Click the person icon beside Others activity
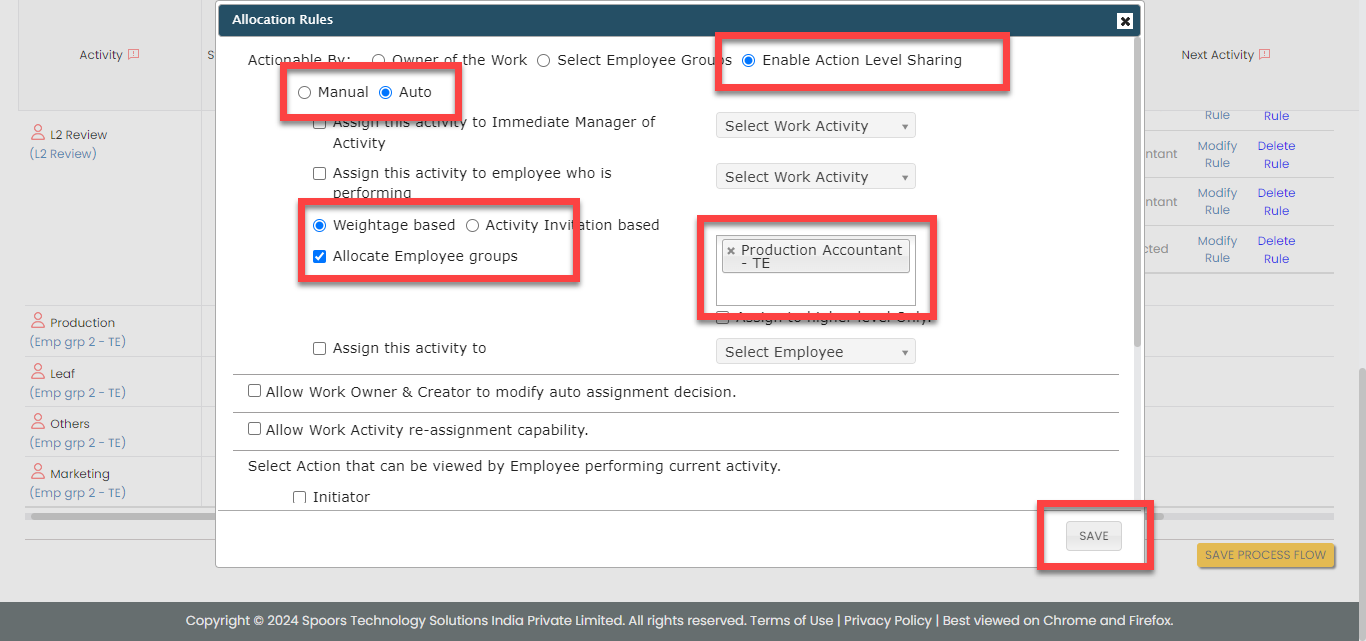The width and height of the screenshot is (1366, 641). click(x=38, y=422)
